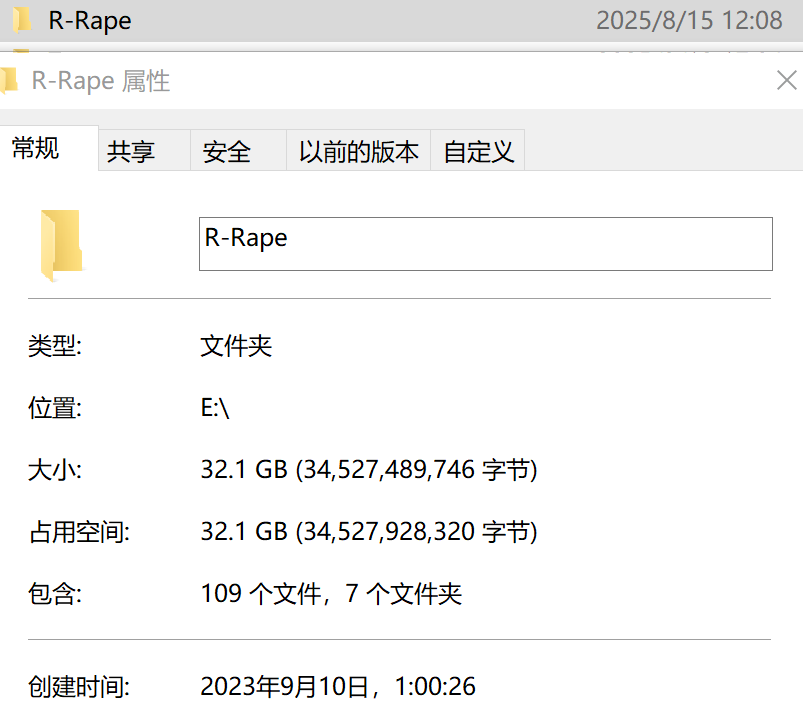Click the folder name input field
Viewport: 803px width, 706px height.
[x=485, y=244]
